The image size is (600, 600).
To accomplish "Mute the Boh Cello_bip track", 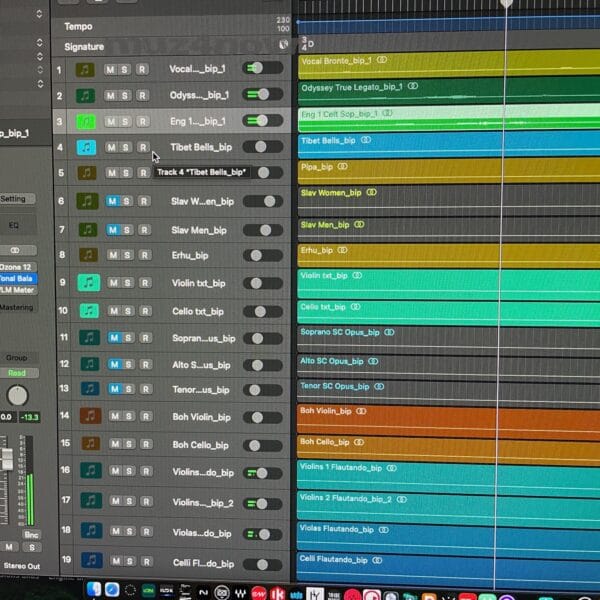I will (115, 444).
